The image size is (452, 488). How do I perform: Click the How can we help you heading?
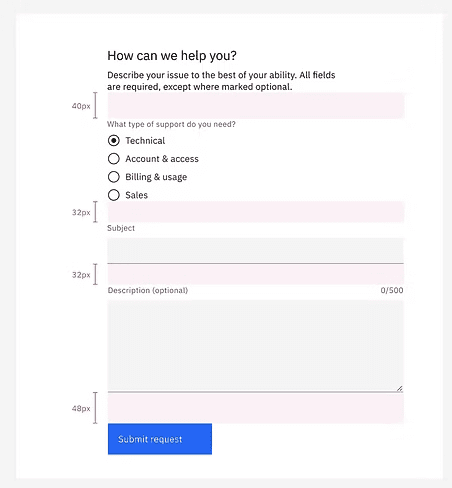click(x=172, y=56)
